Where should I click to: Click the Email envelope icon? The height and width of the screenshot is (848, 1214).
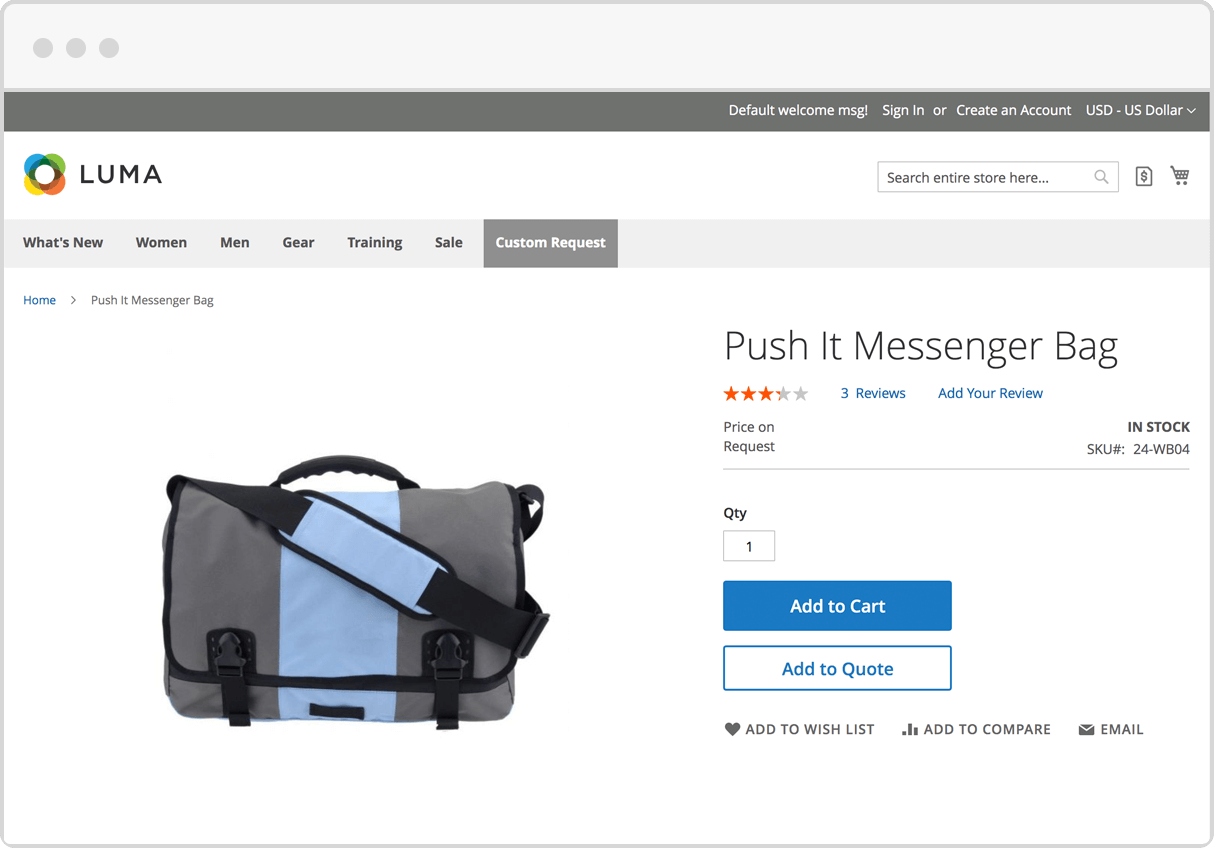(1086, 730)
